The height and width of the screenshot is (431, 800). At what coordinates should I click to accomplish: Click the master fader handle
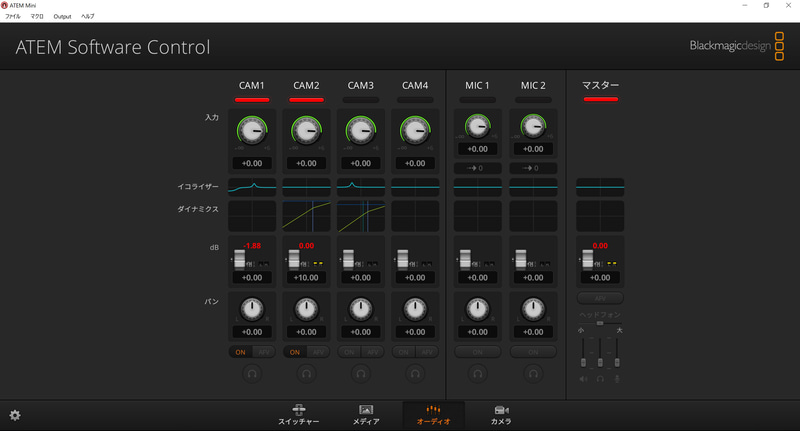[x=588, y=259]
